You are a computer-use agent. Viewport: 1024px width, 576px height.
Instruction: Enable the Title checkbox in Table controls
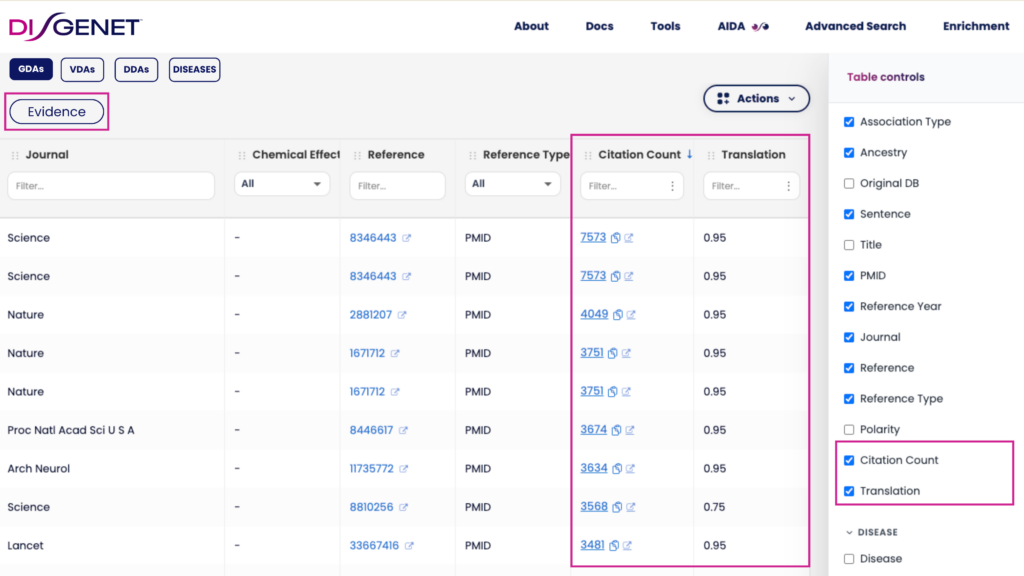tap(849, 244)
